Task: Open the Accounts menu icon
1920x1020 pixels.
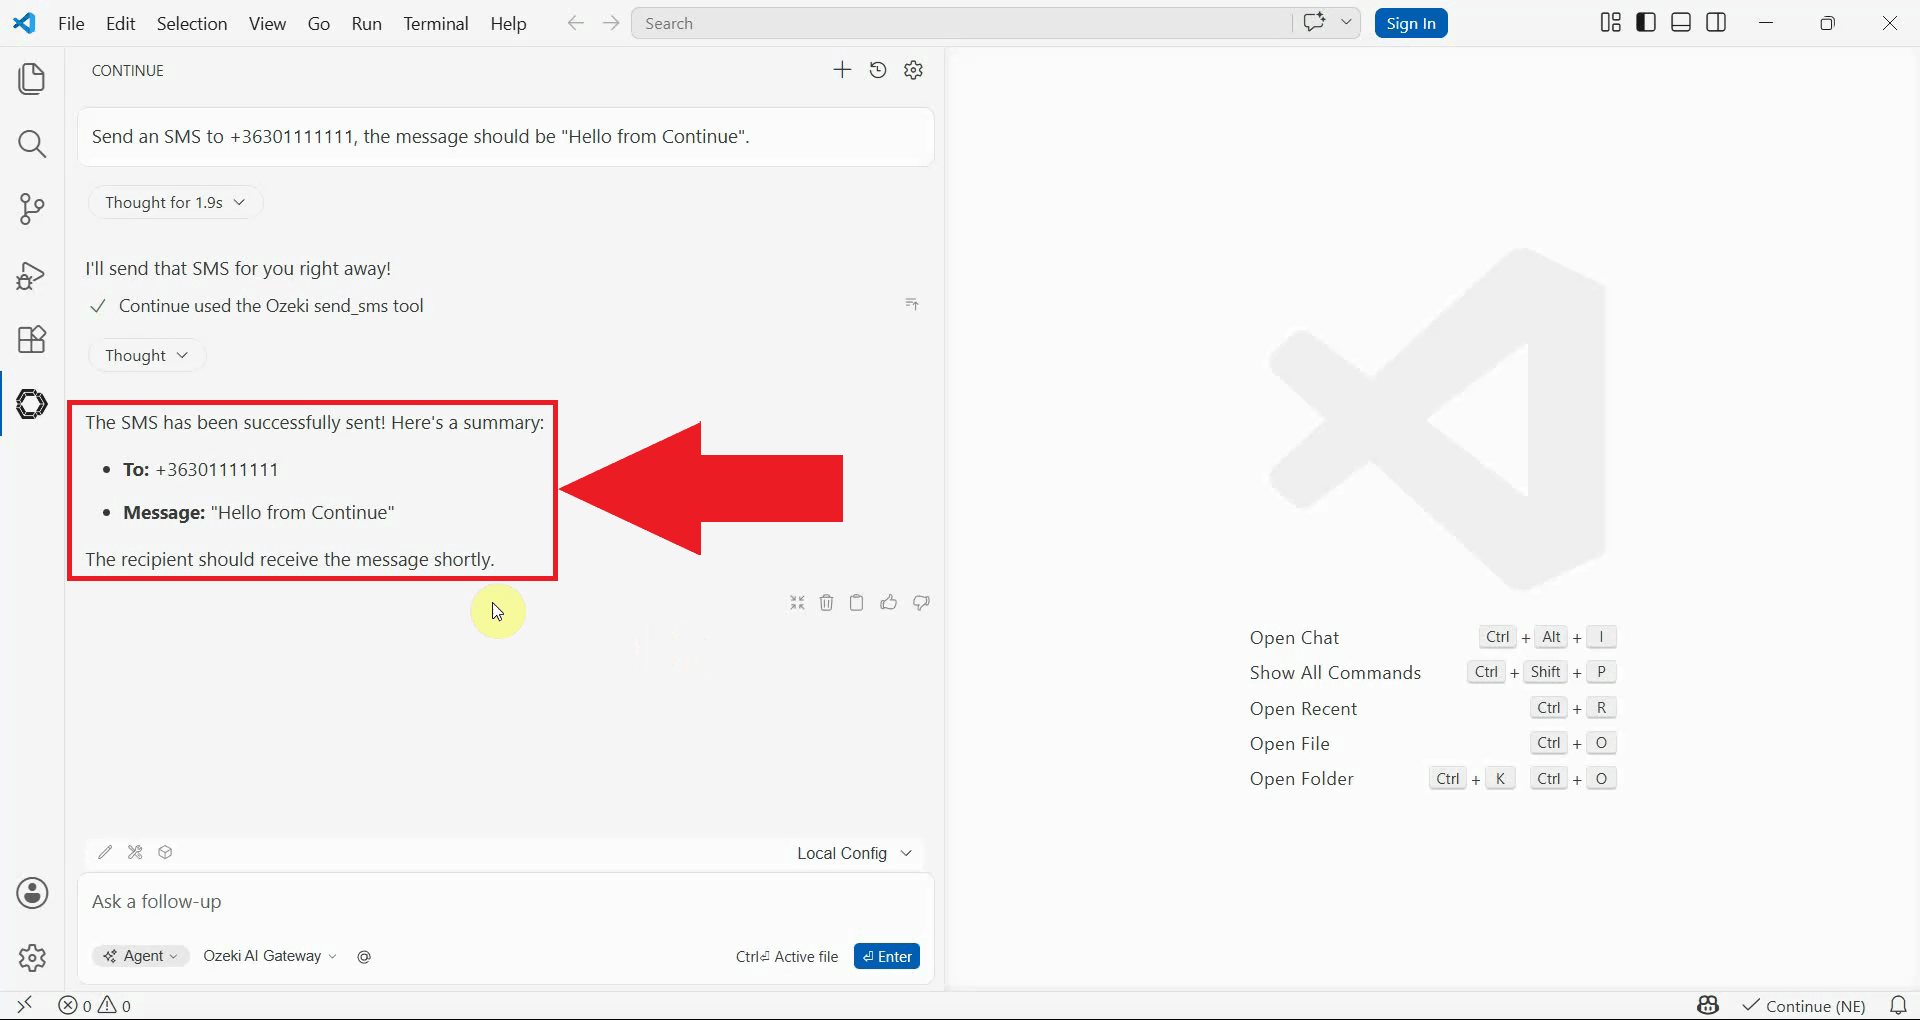Action: coord(32,893)
